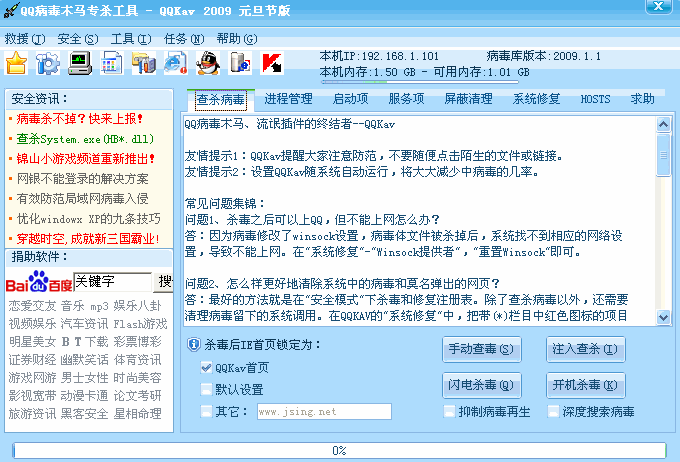This screenshot has width=680, height=462.
Task: Open the 系统修复 tab
Action: 536,99
